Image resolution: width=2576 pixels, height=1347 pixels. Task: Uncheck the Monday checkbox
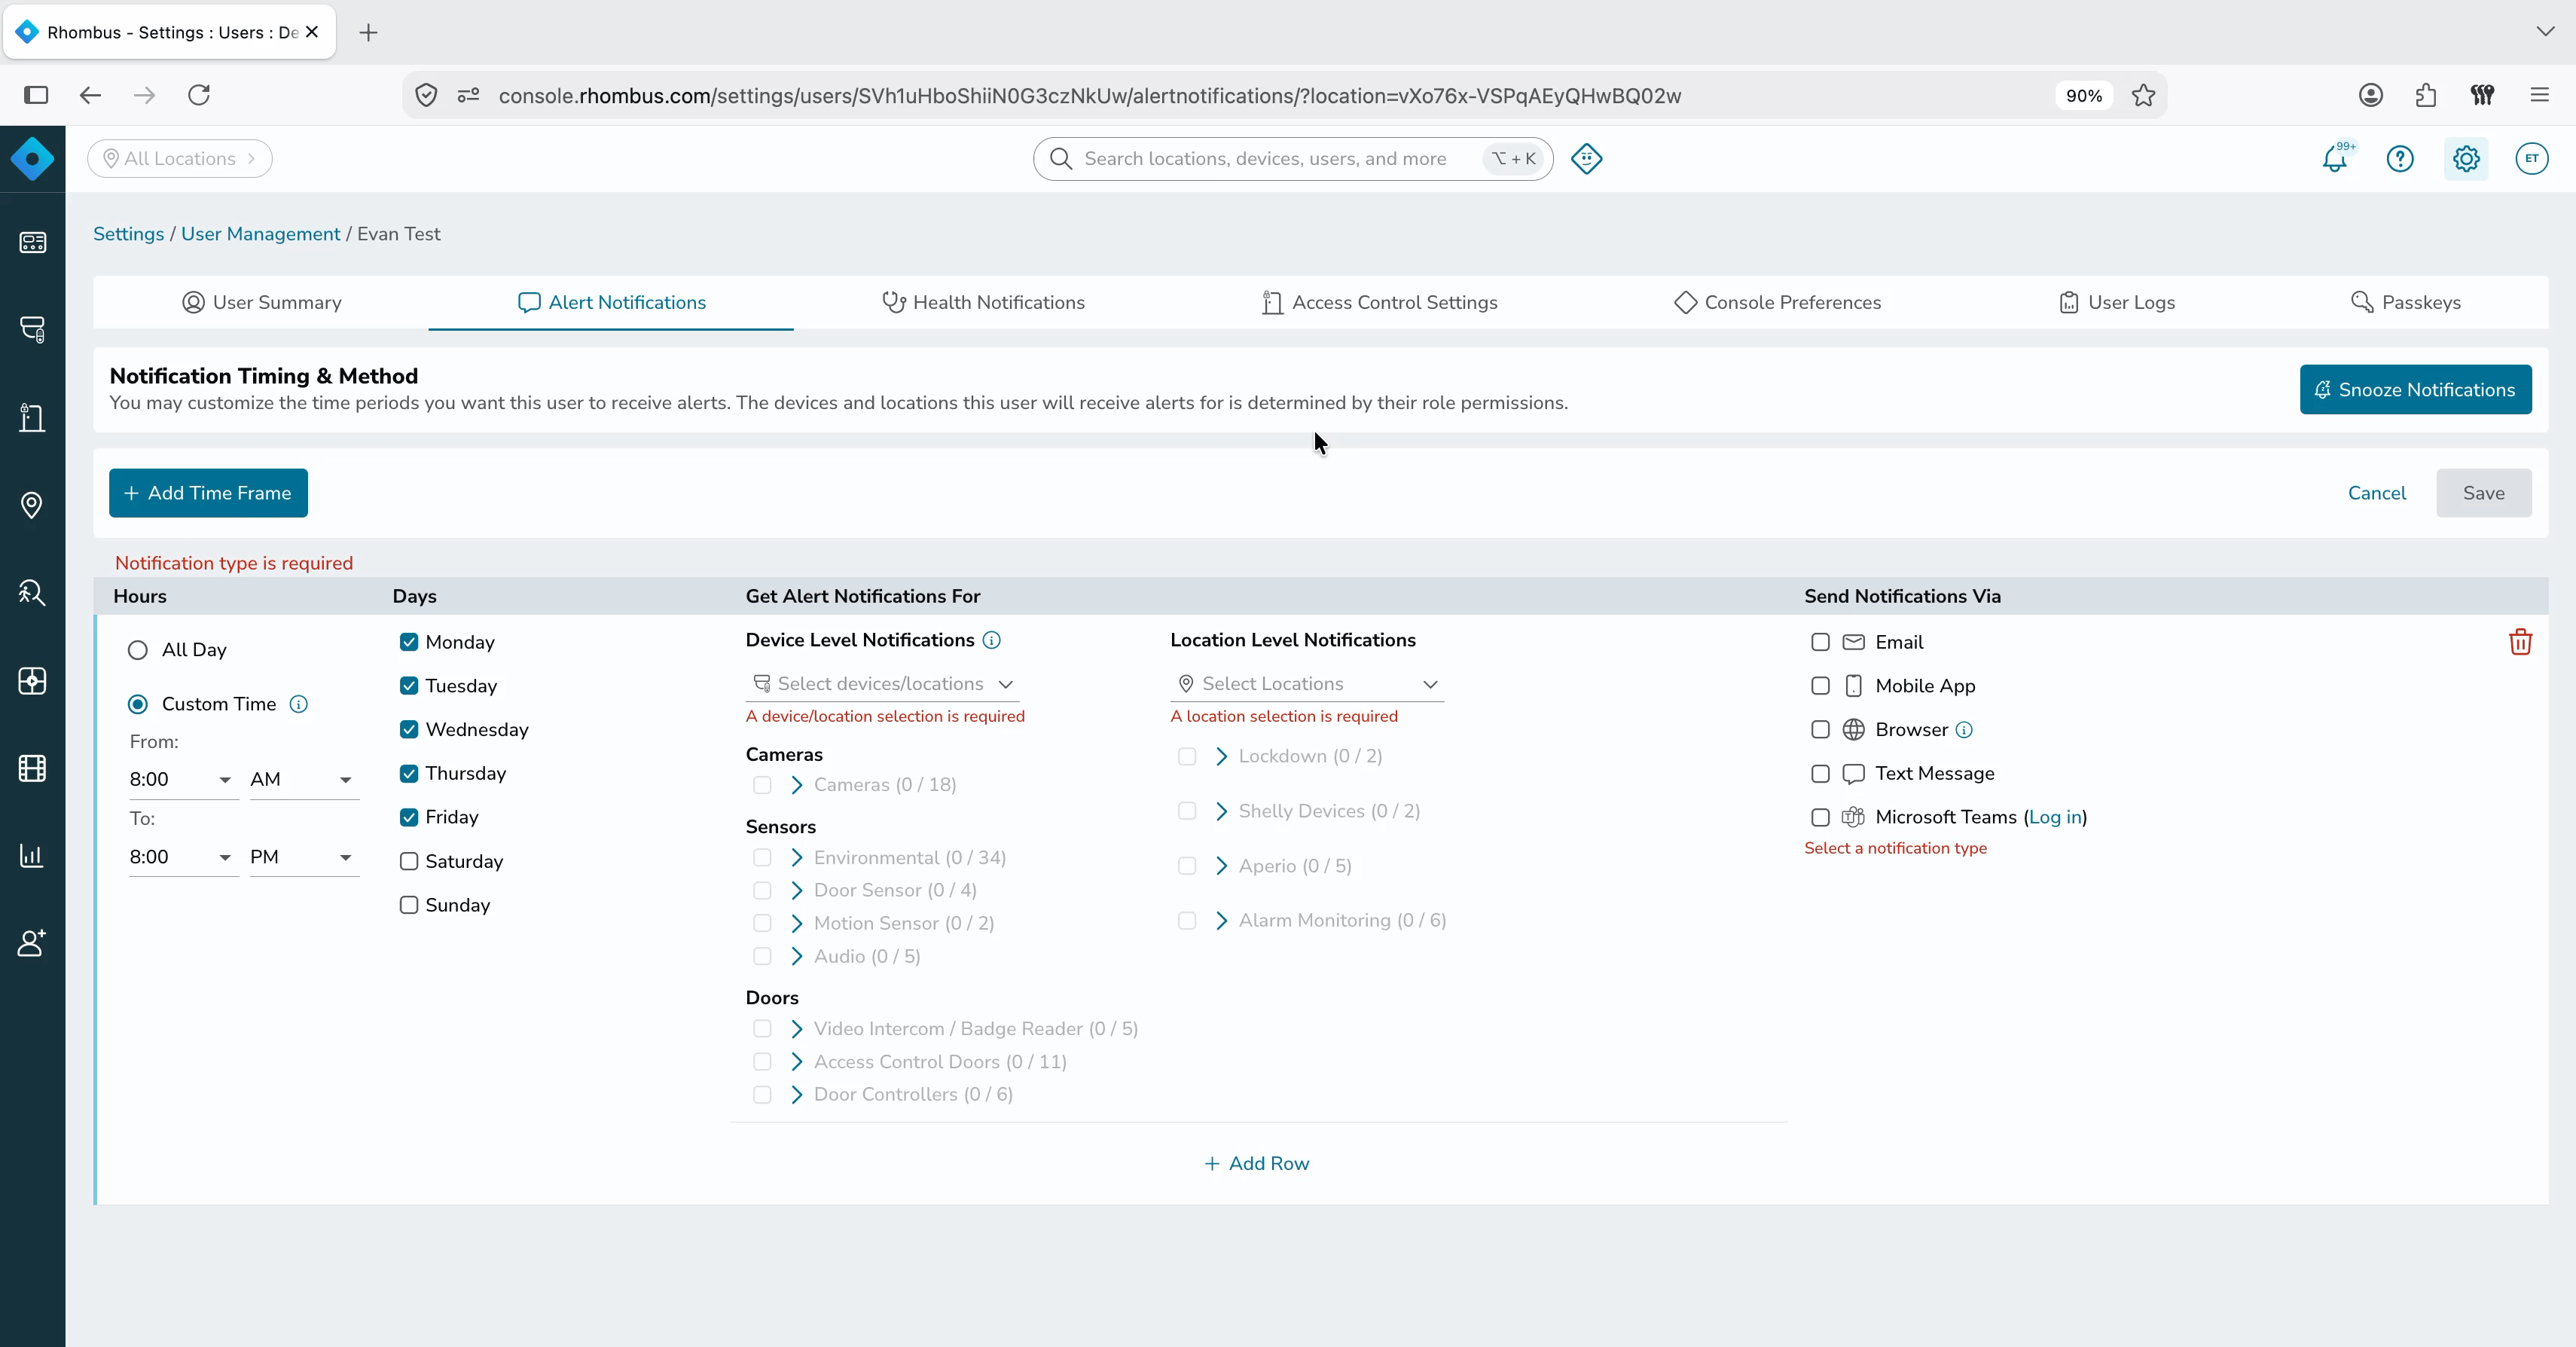[409, 642]
